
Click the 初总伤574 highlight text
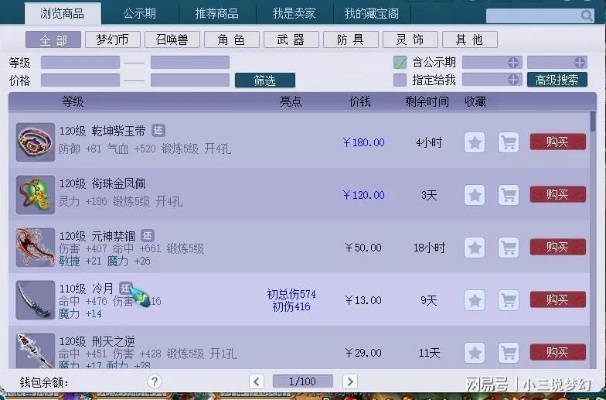291,294
